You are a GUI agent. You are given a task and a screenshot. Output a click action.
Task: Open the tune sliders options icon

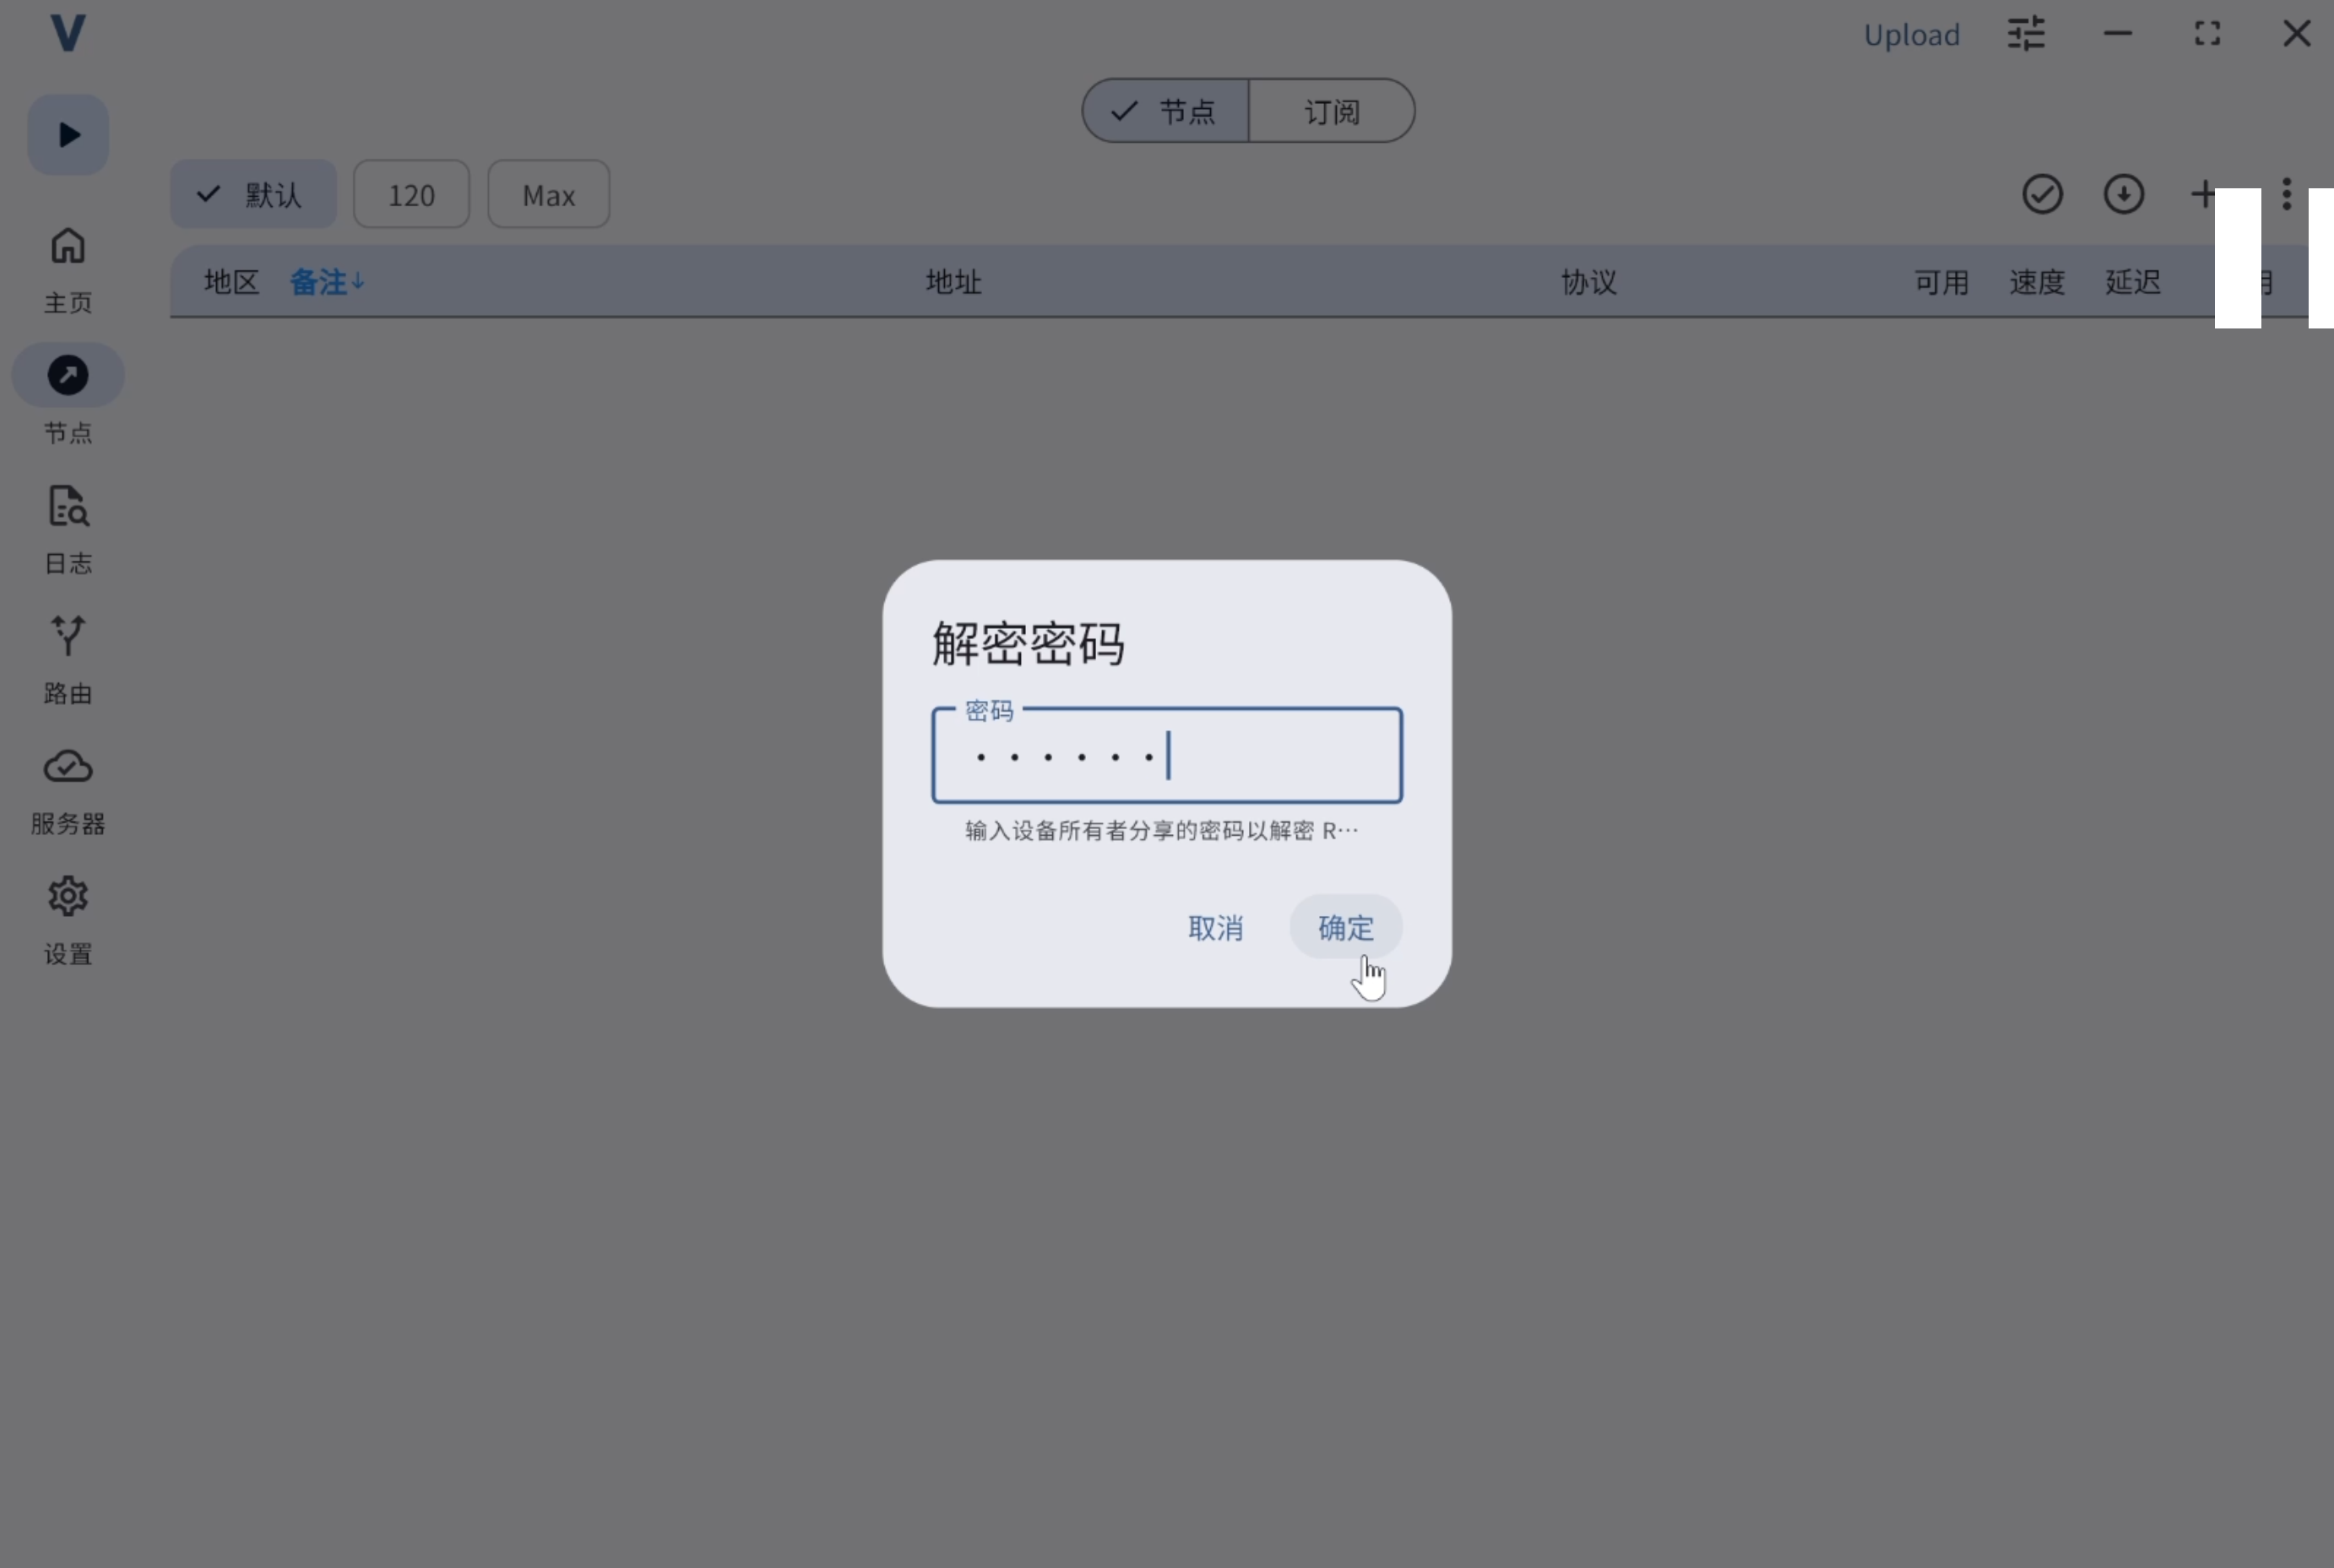click(2026, 34)
